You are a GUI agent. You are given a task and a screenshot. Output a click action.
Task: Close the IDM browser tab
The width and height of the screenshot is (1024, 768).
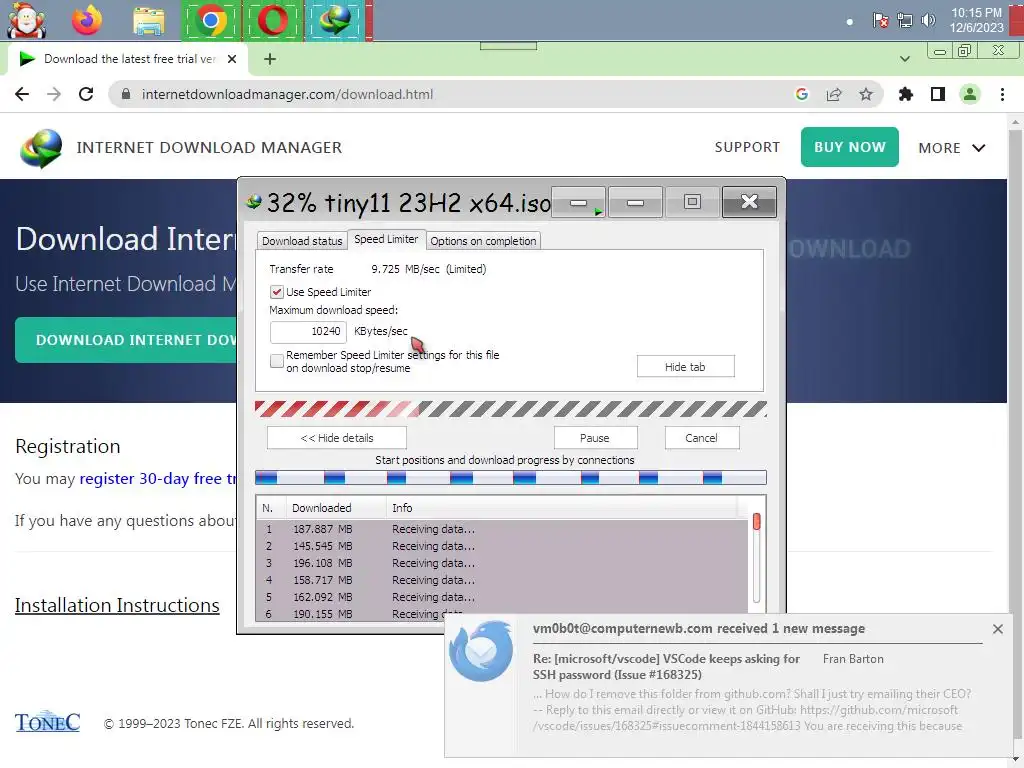(232, 59)
